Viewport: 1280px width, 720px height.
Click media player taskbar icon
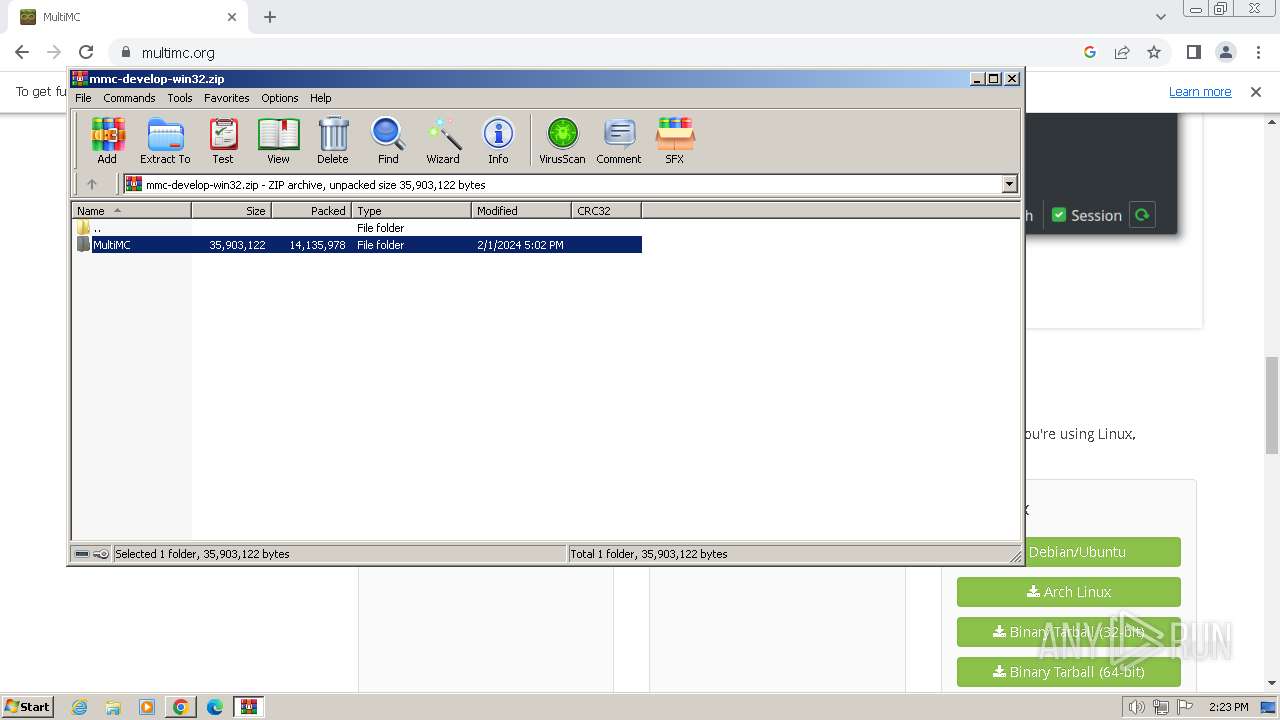click(x=147, y=707)
